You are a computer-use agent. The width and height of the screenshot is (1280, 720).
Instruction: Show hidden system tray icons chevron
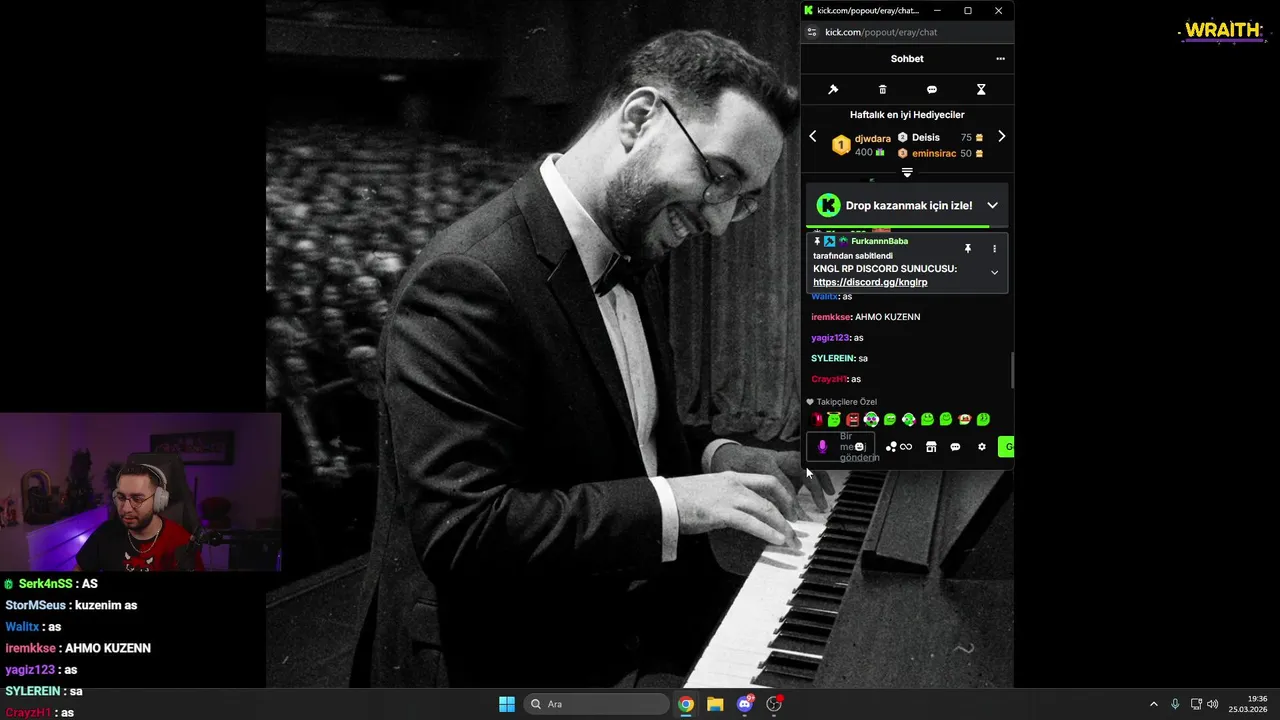(1153, 704)
